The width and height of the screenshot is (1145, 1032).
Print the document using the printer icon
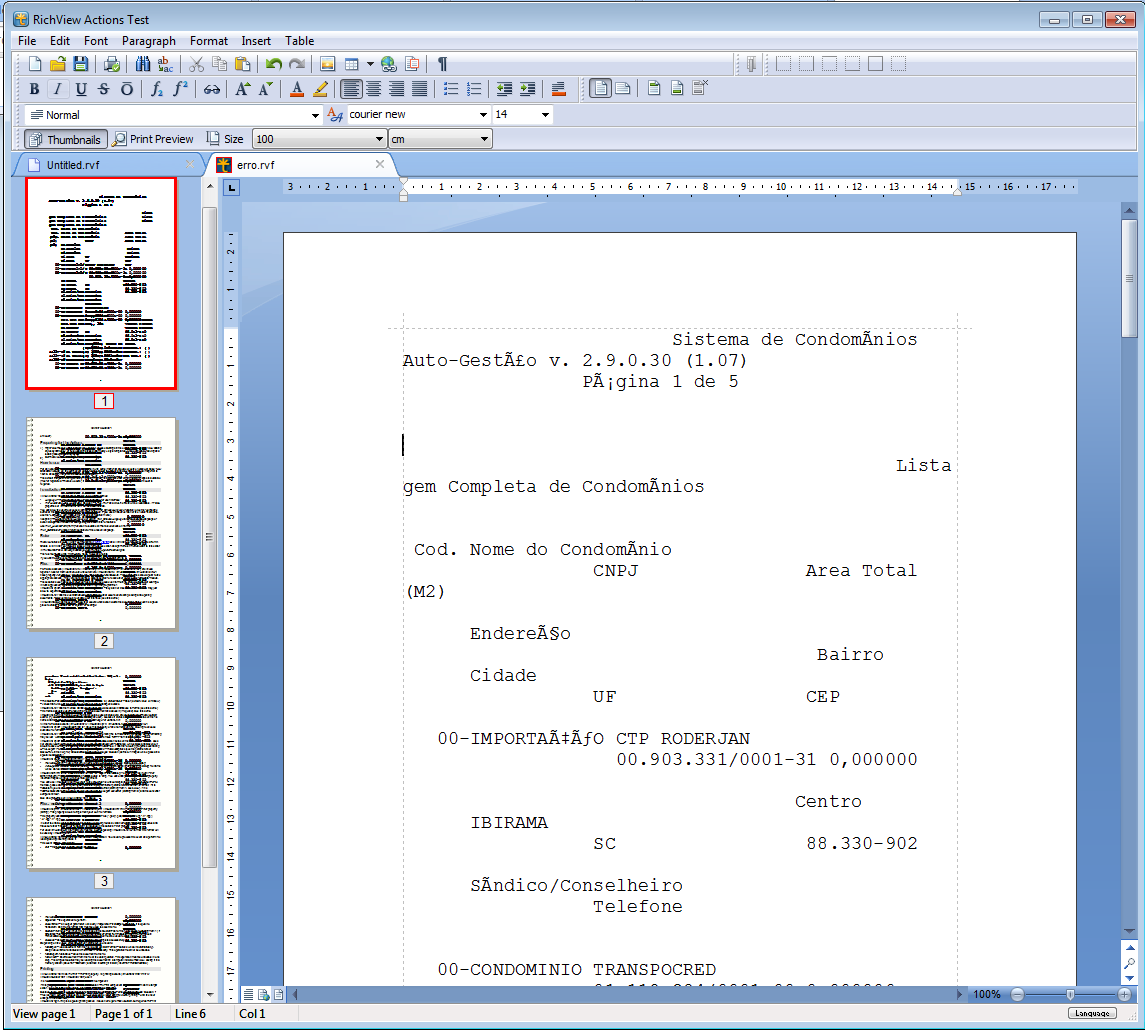[x=112, y=64]
